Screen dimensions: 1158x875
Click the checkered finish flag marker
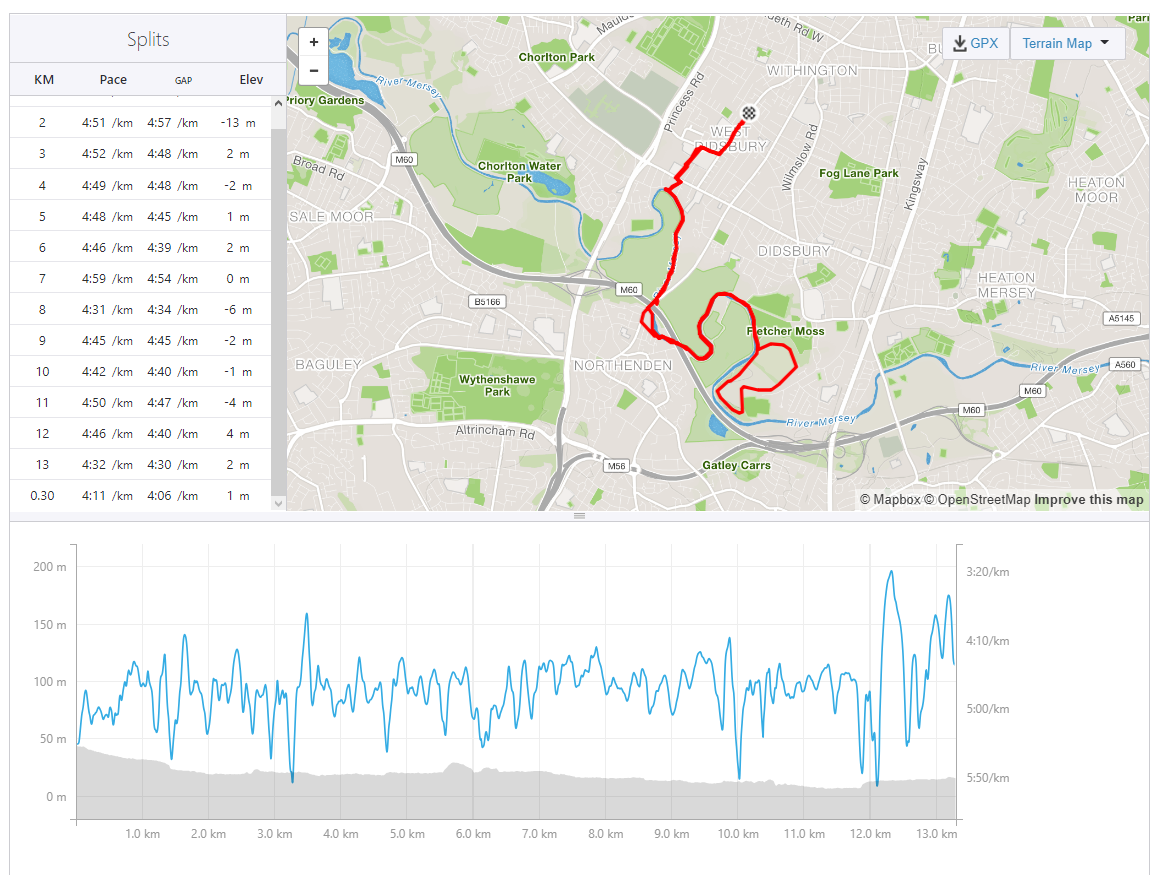(x=749, y=113)
